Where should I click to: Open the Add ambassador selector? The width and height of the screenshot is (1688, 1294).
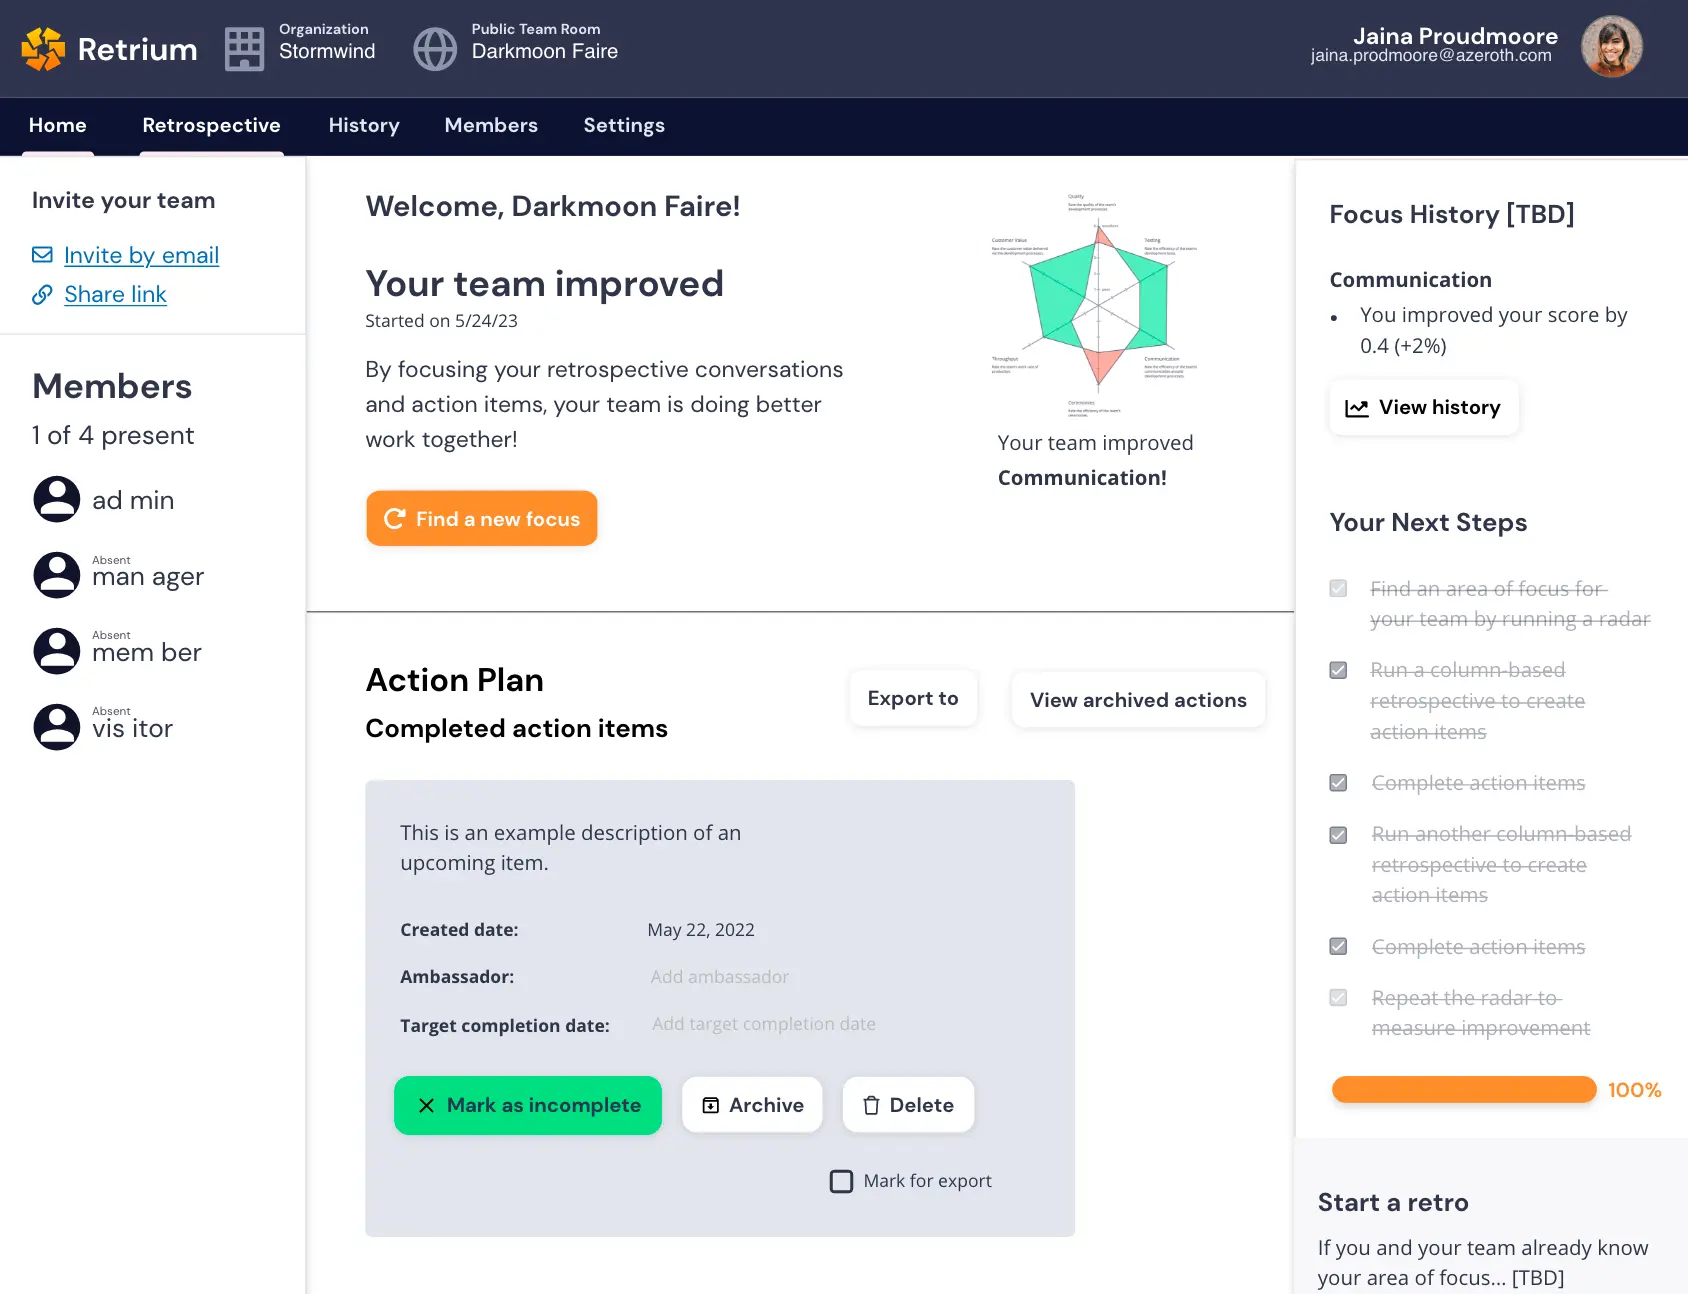click(719, 977)
